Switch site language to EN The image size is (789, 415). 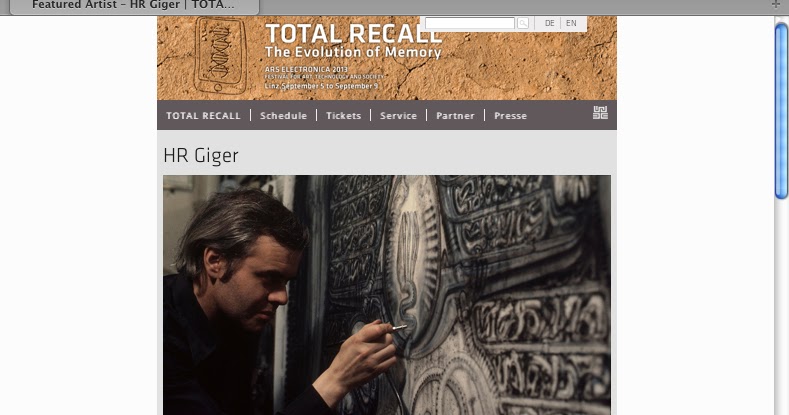pyautogui.click(x=571, y=23)
